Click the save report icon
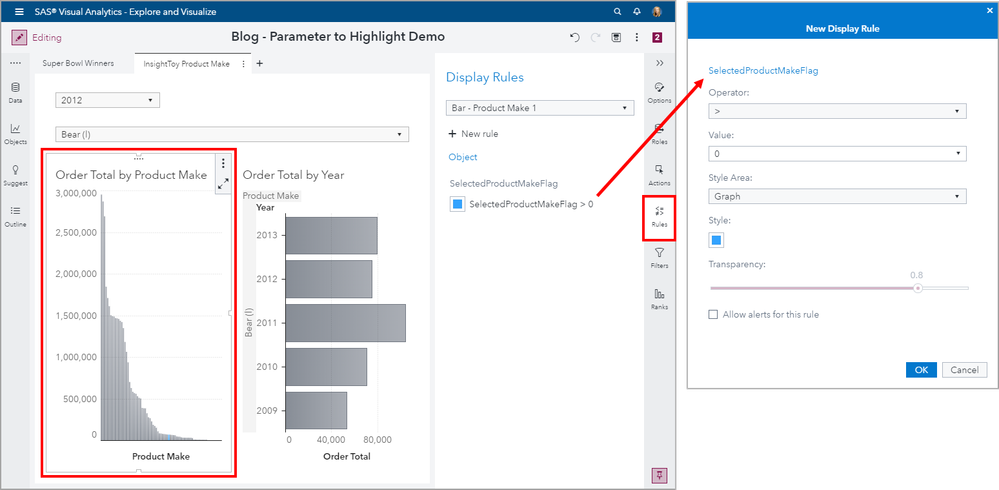 point(616,38)
